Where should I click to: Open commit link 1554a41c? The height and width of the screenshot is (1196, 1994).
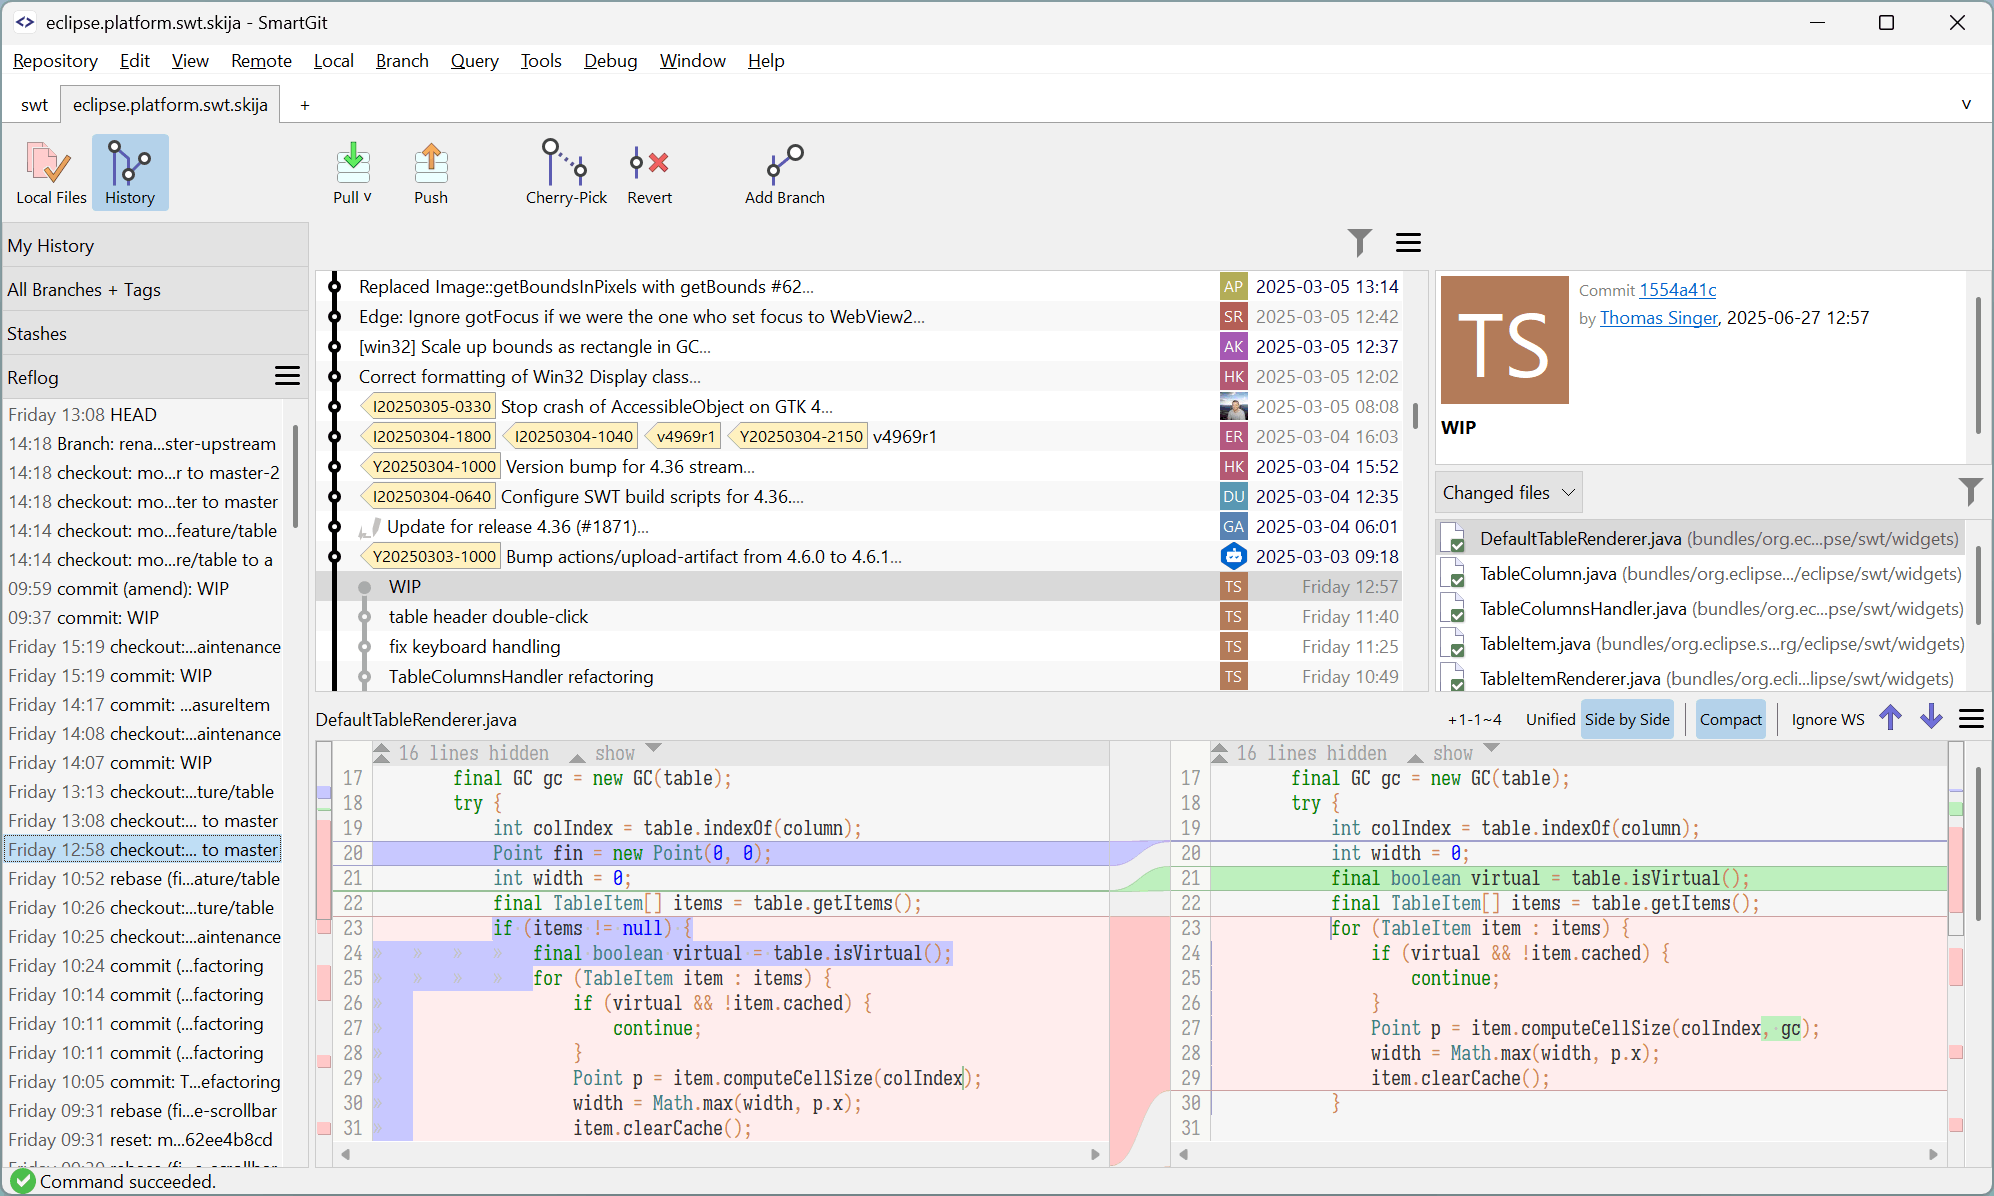pos(1678,290)
